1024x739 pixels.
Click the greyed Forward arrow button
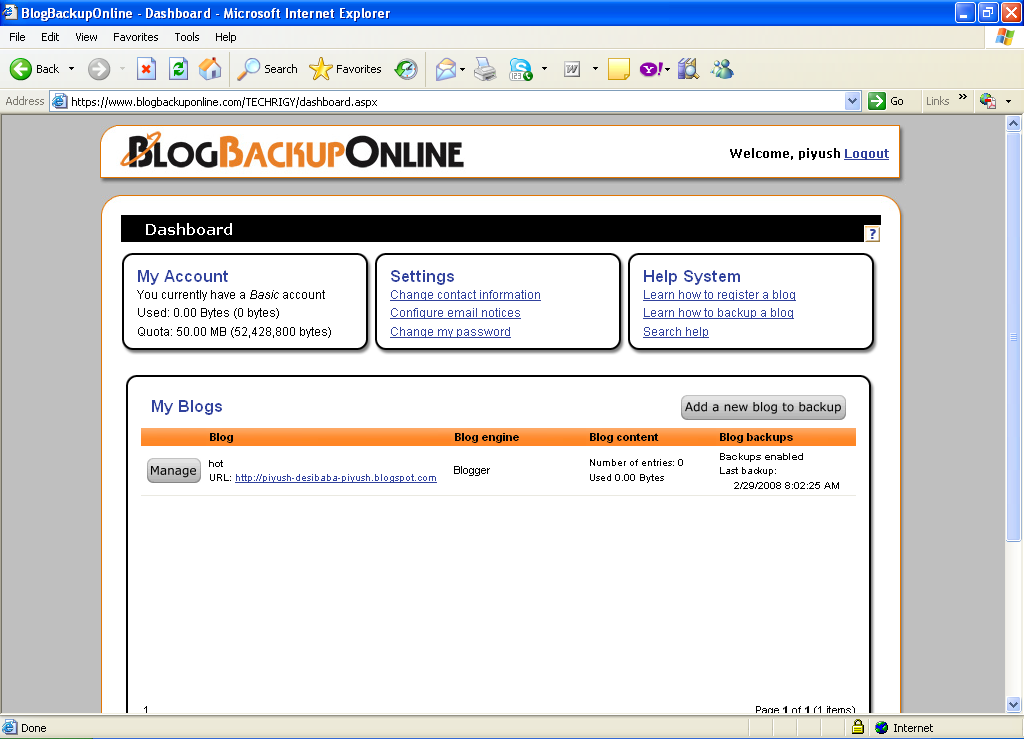click(99, 69)
